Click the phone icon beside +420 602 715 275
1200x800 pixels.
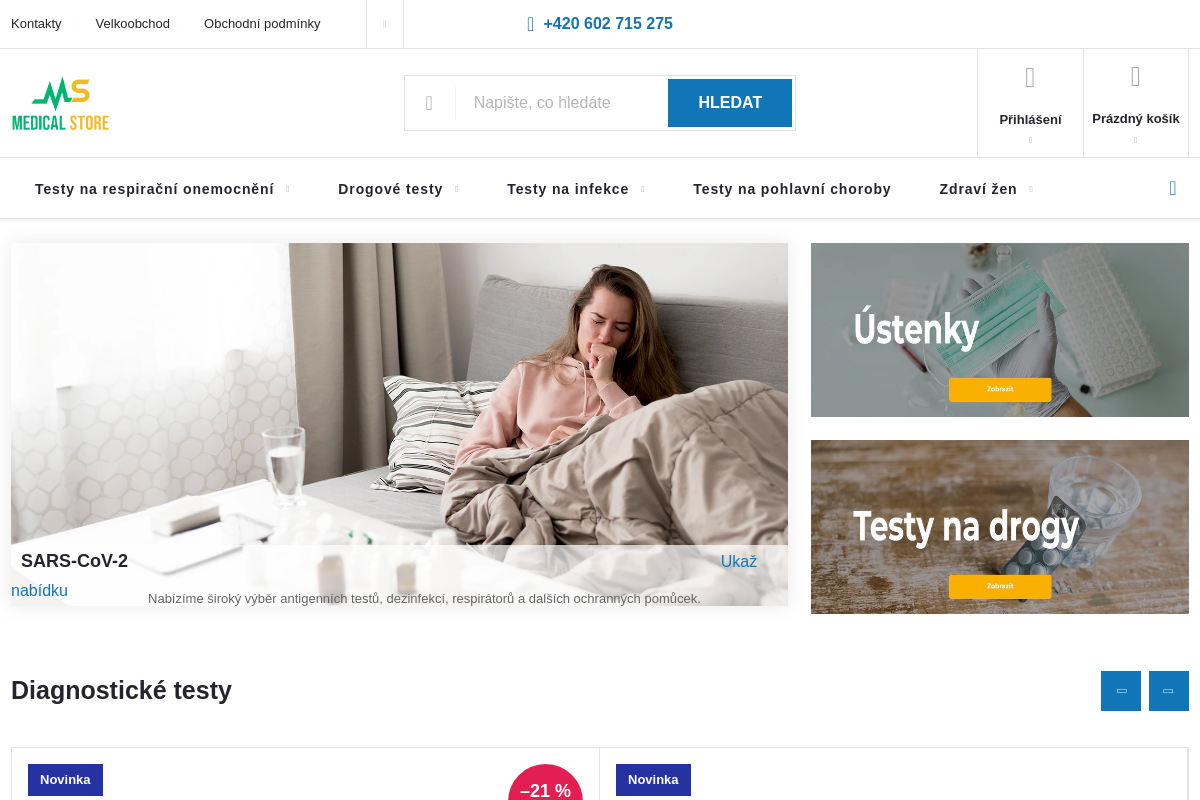[x=531, y=24]
